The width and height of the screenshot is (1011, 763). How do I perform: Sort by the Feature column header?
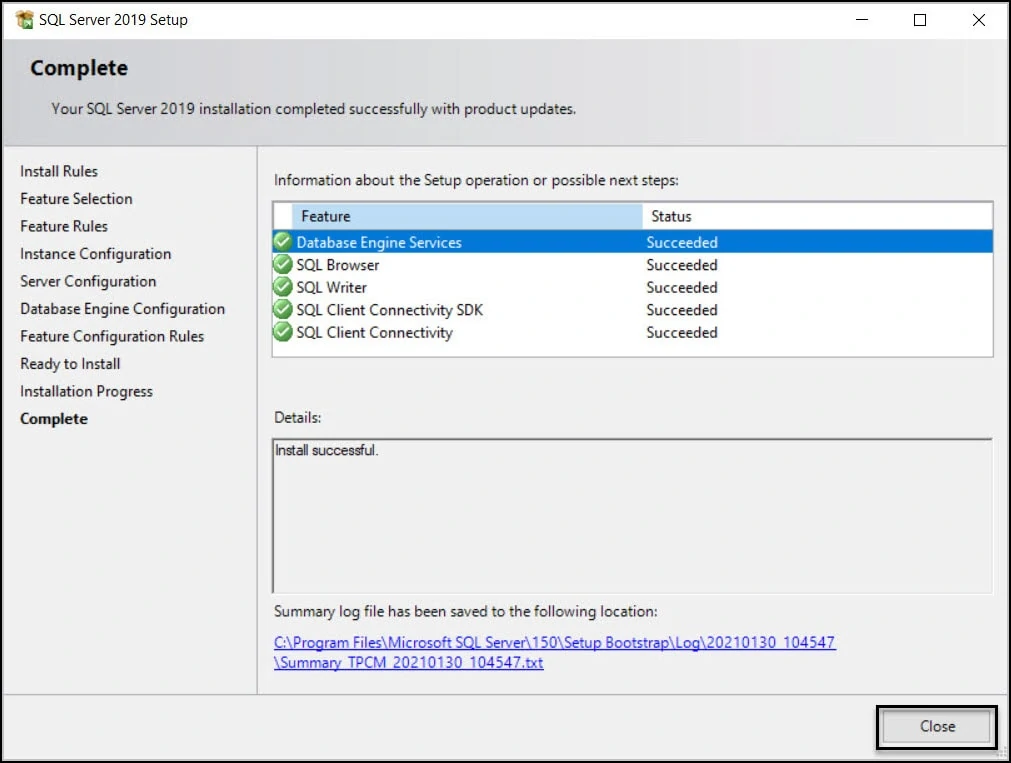(467, 216)
